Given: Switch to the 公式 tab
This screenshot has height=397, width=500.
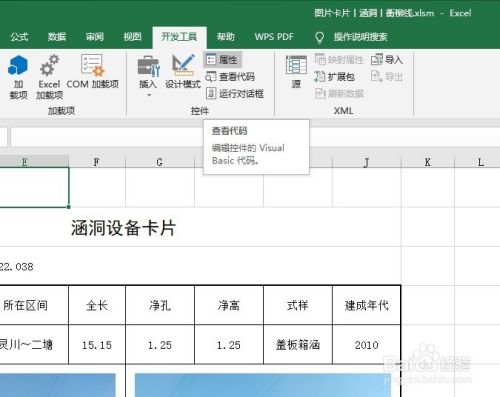Looking at the screenshot, I should click(19, 37).
